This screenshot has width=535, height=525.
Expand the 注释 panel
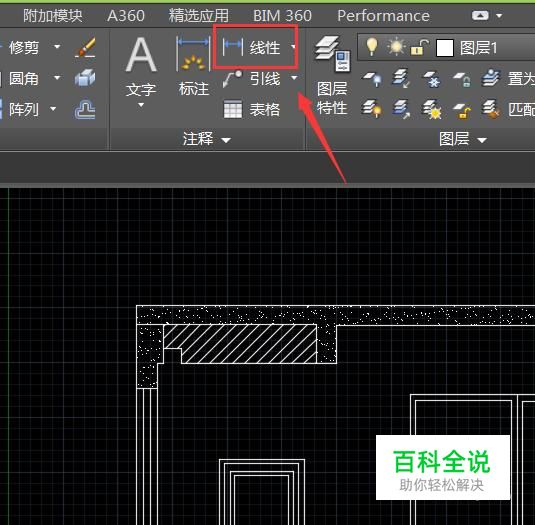coord(206,139)
